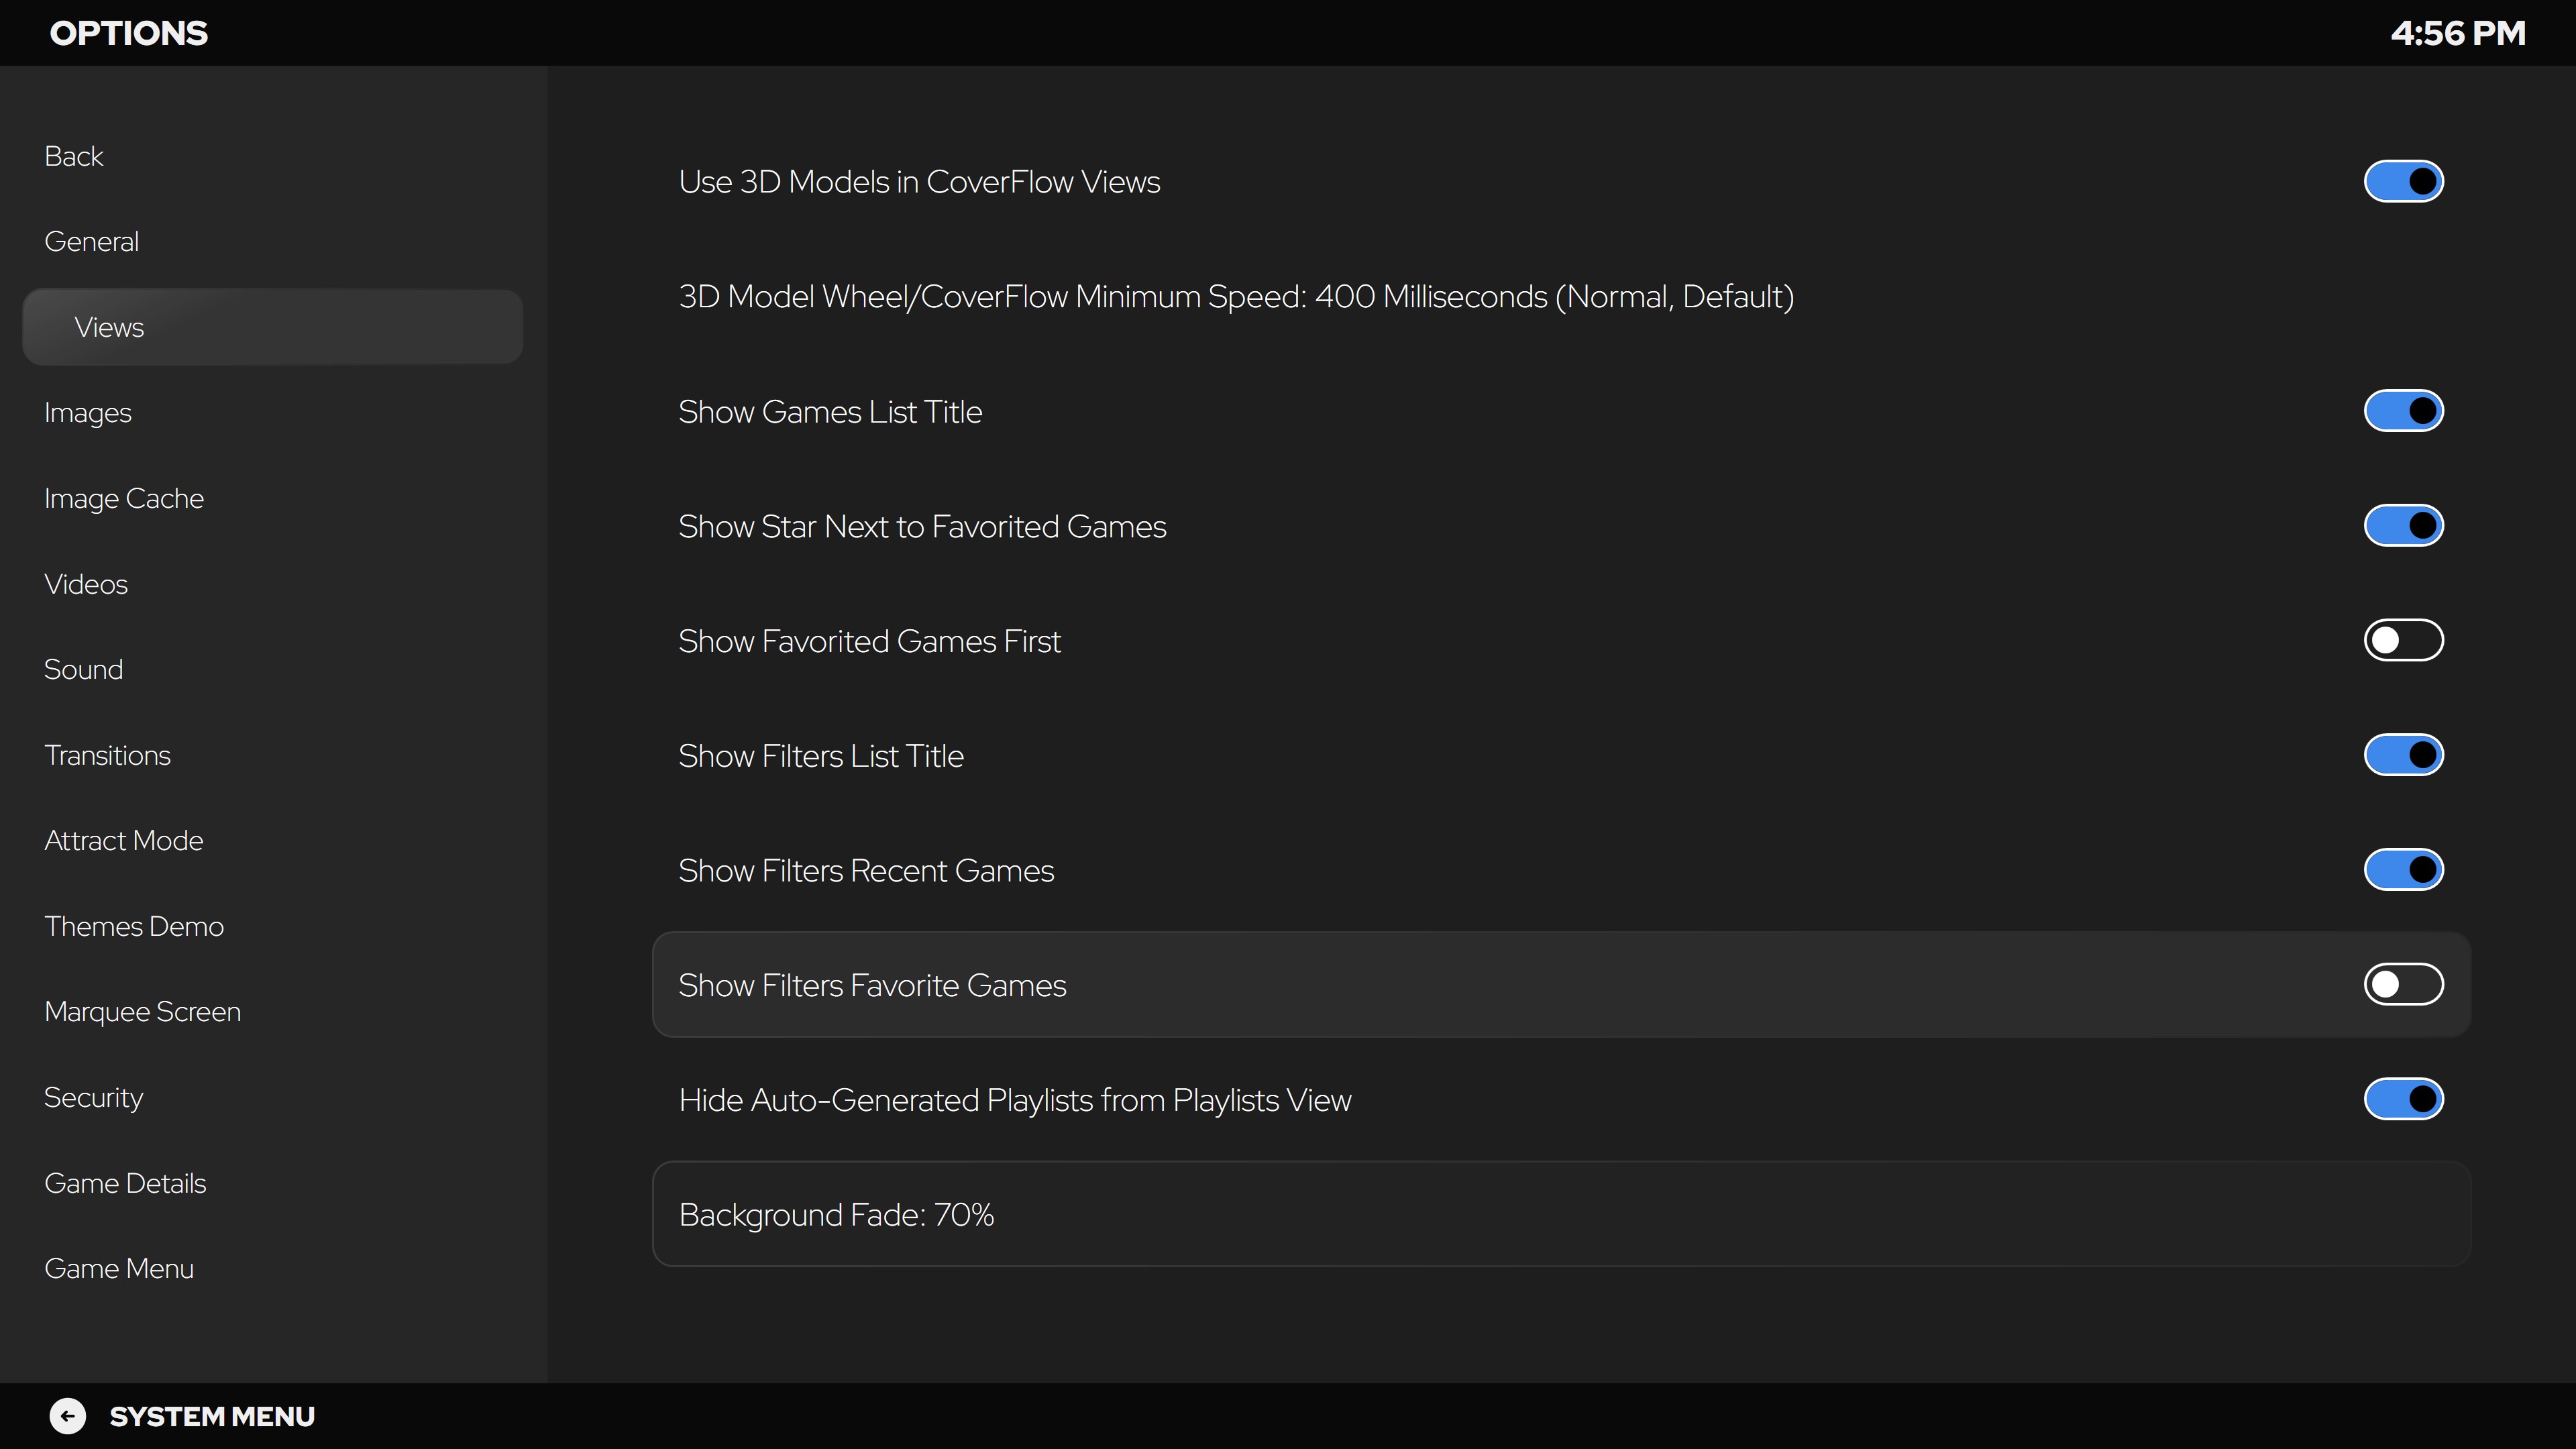Open the 3D Model Wheel/CoverFlow Minimum Speed option
Screen dimensions: 2576x1449
[x=1561, y=297]
